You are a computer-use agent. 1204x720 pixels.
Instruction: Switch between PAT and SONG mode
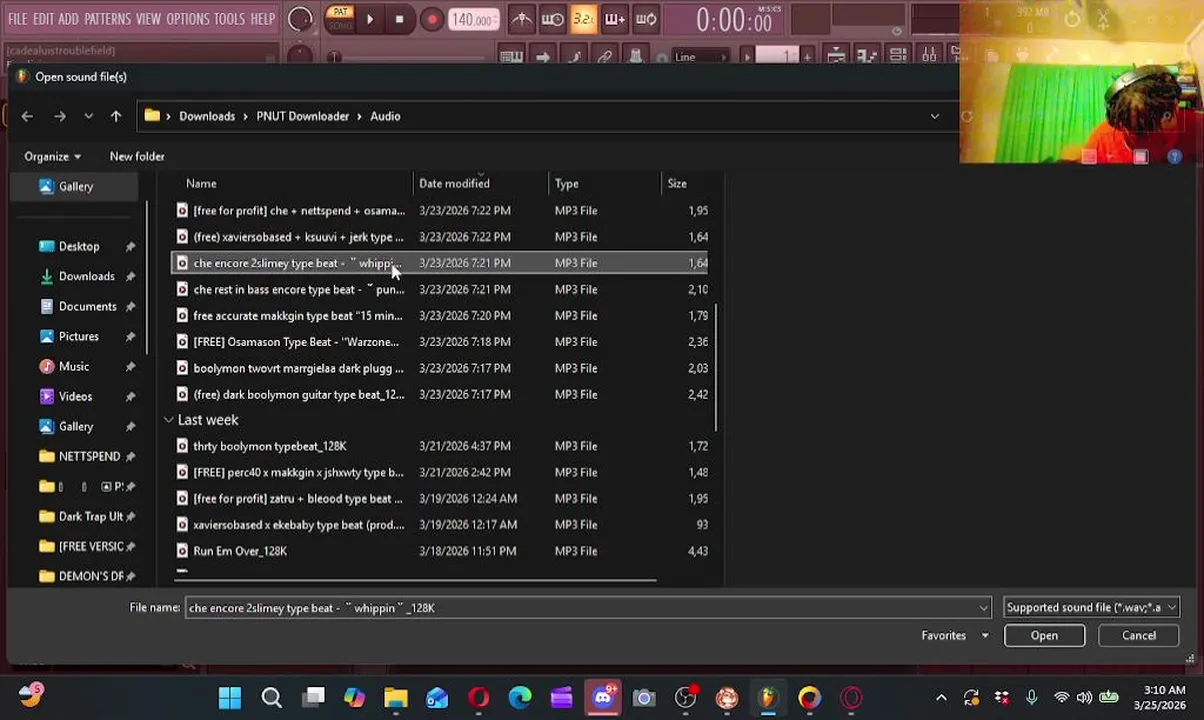point(339,18)
